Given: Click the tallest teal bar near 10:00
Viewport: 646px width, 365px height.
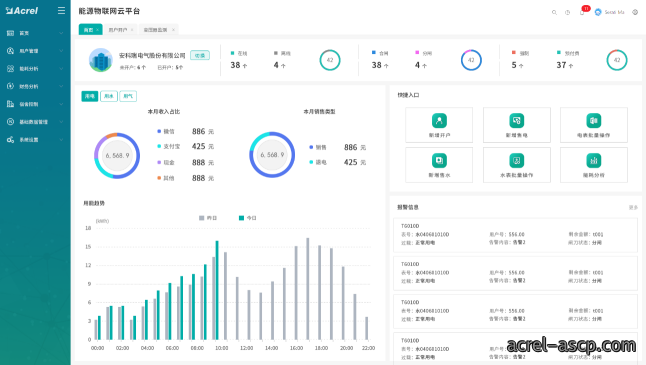Looking at the screenshot, I should pos(217,290).
